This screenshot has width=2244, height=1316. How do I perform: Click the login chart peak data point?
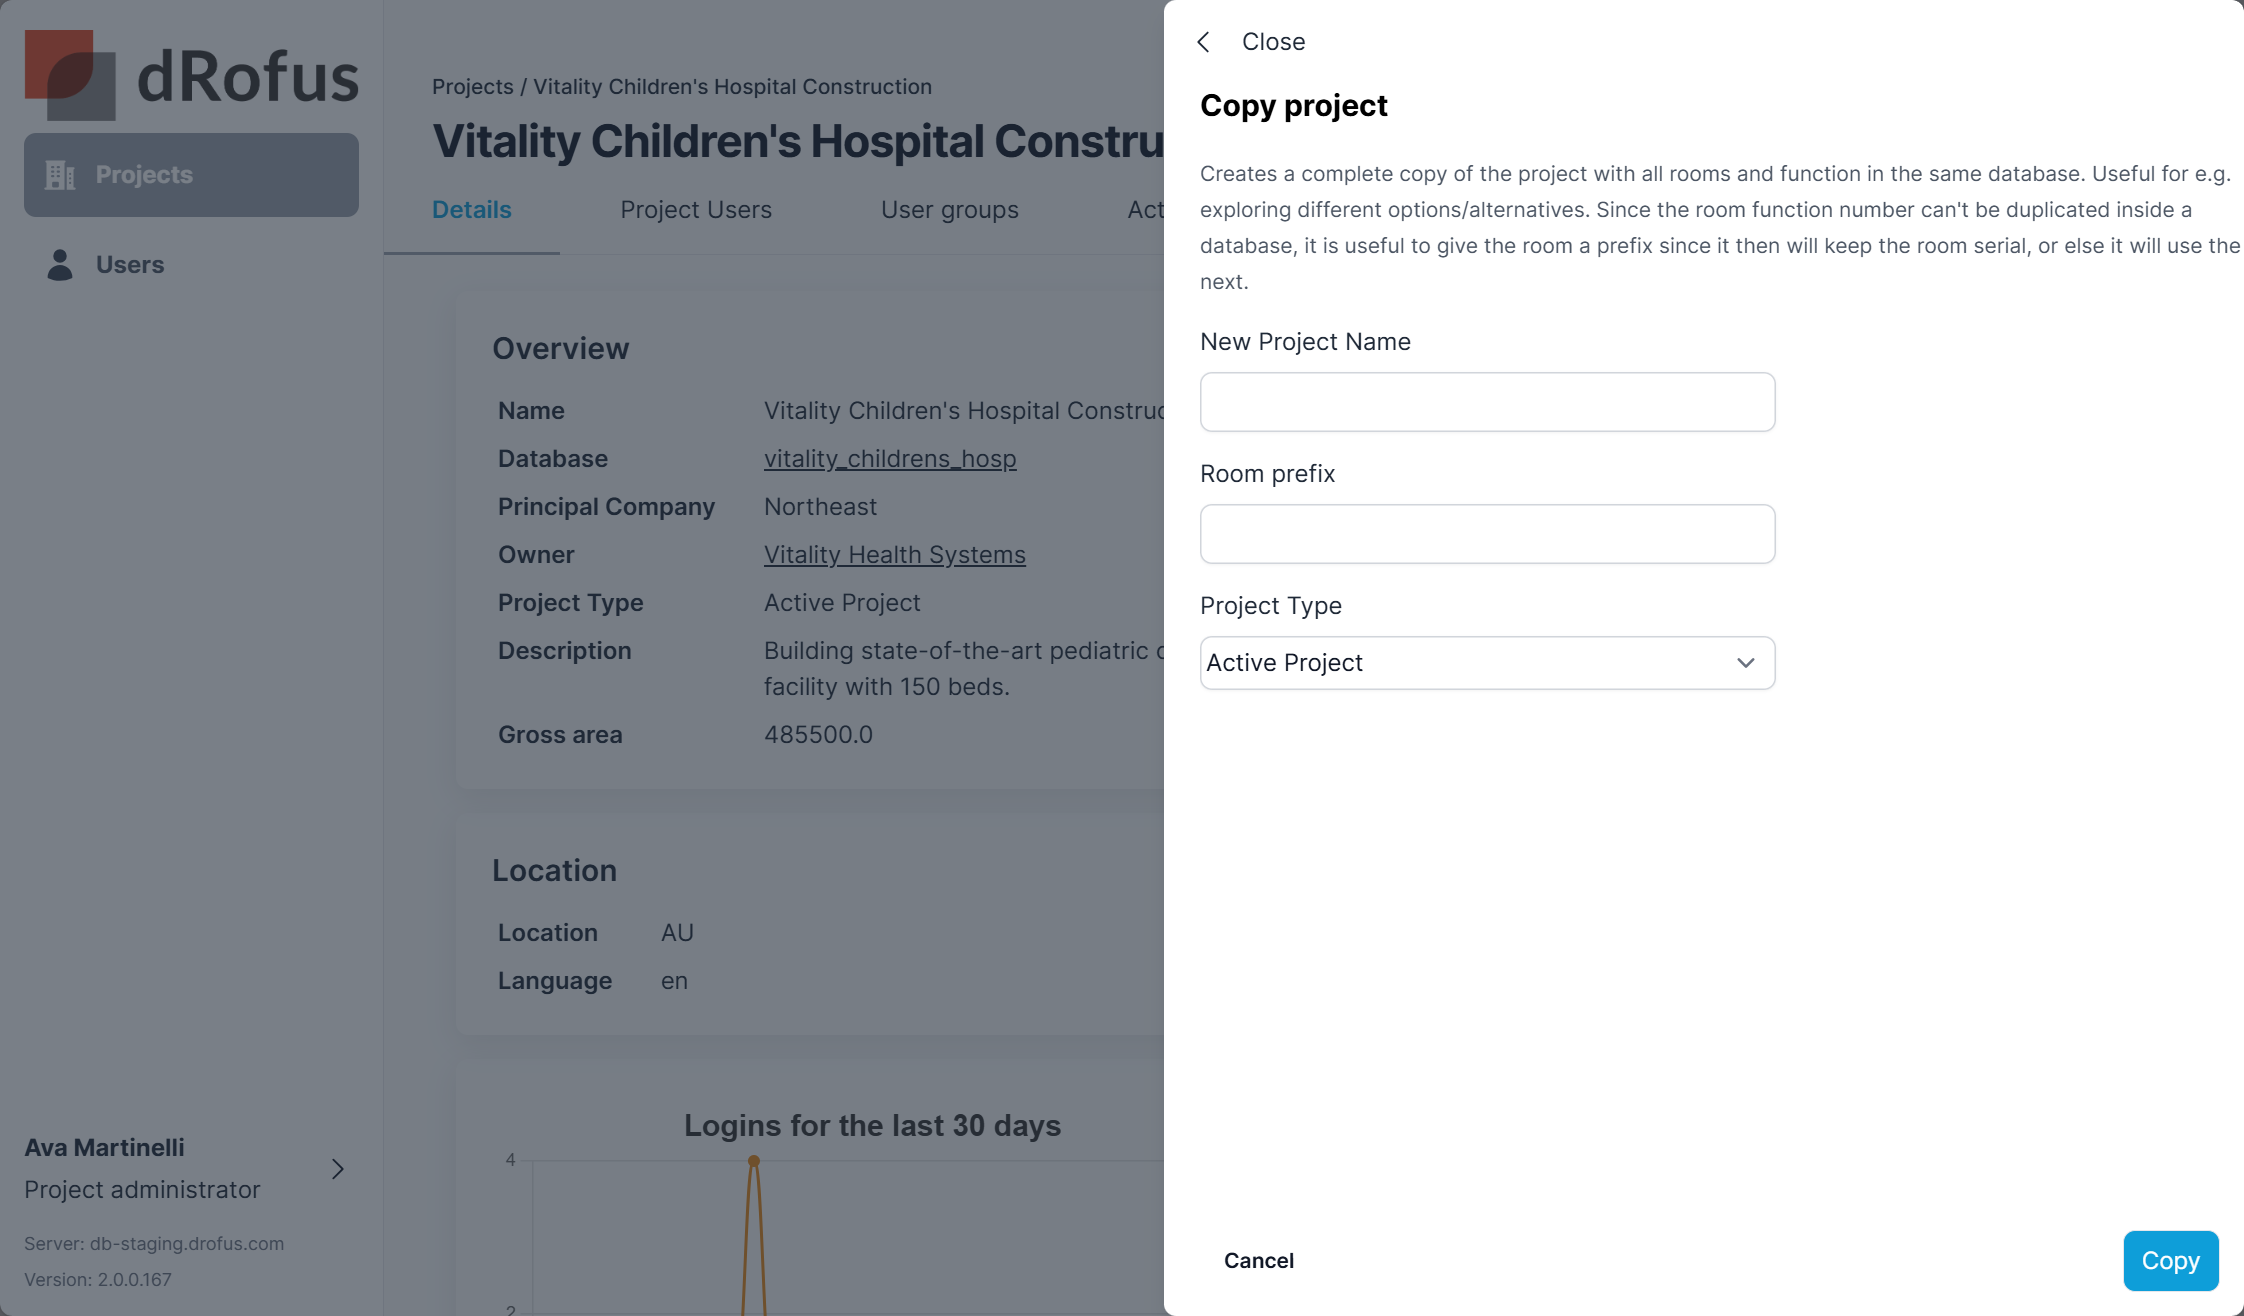coord(754,1161)
